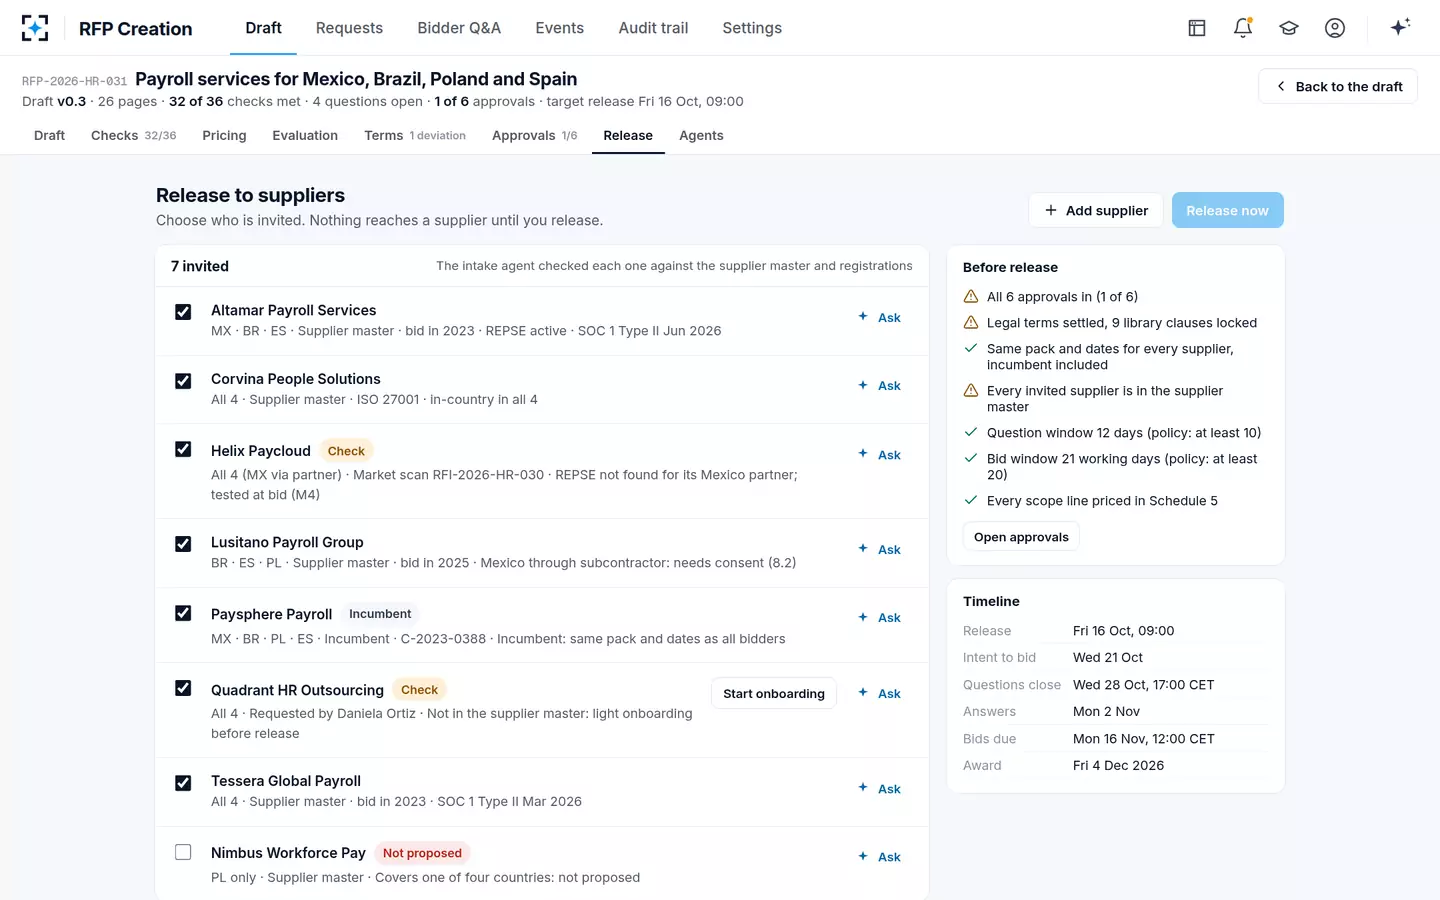The image size is (1440, 900).
Task: Uncheck Quadrant HR Outsourcing checkbox
Action: coord(183,688)
